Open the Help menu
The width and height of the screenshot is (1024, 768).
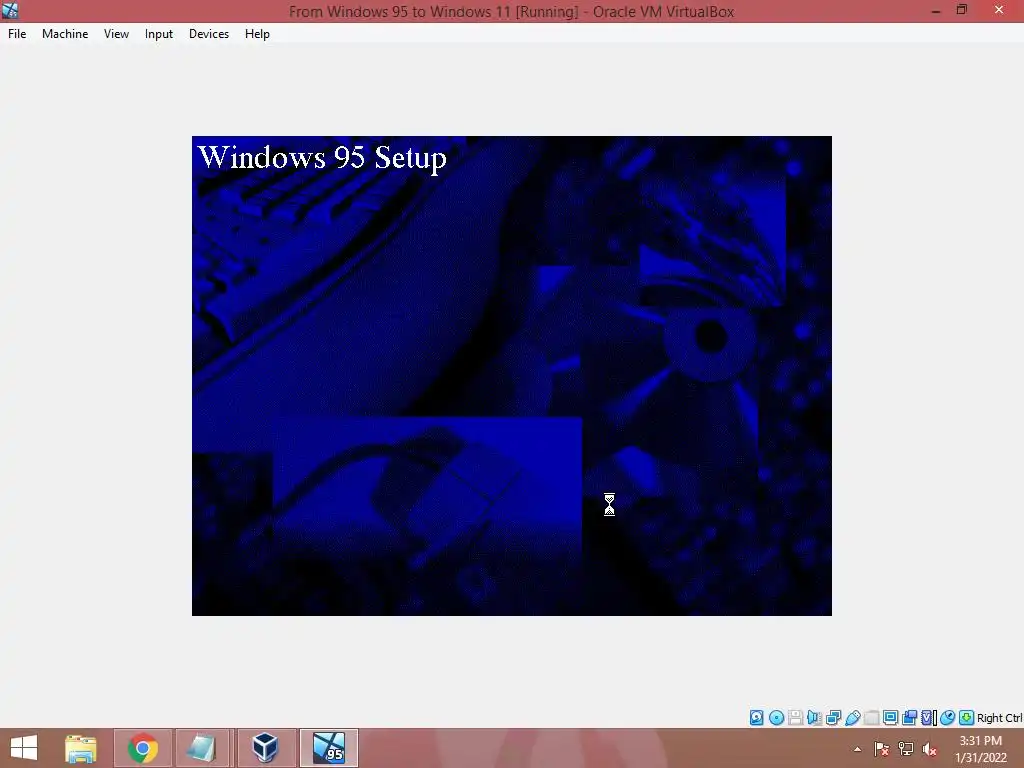[257, 34]
